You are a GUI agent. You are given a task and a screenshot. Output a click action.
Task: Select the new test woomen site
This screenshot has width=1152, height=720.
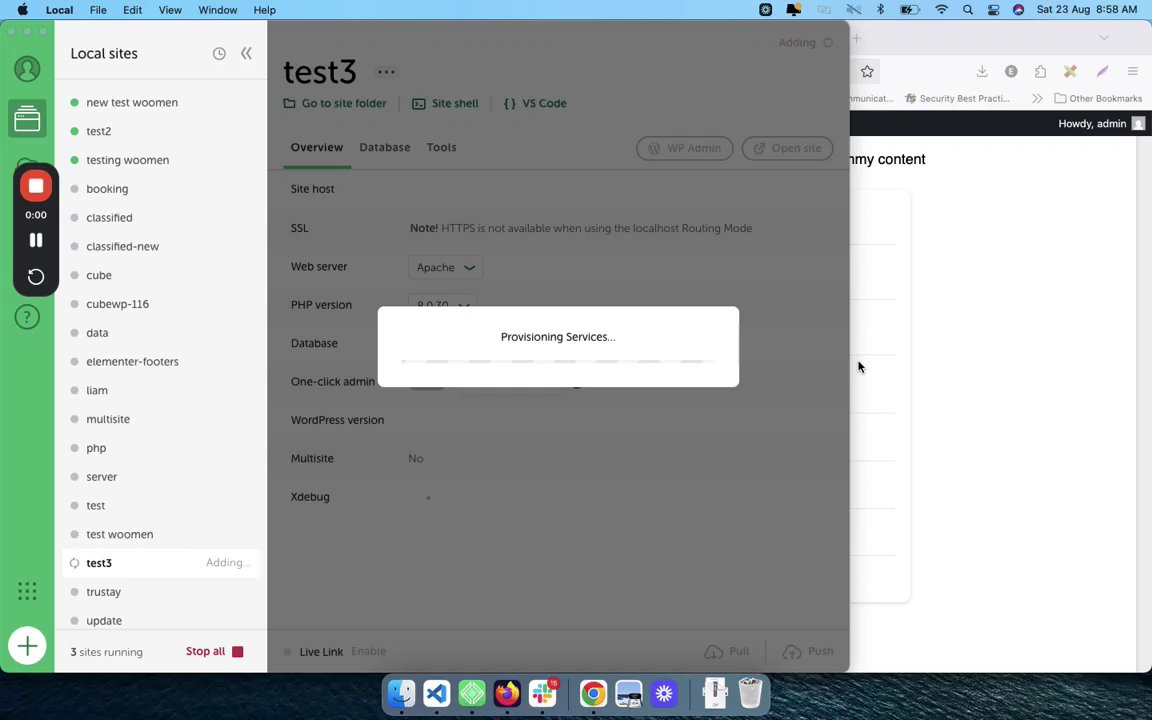(161, 103)
